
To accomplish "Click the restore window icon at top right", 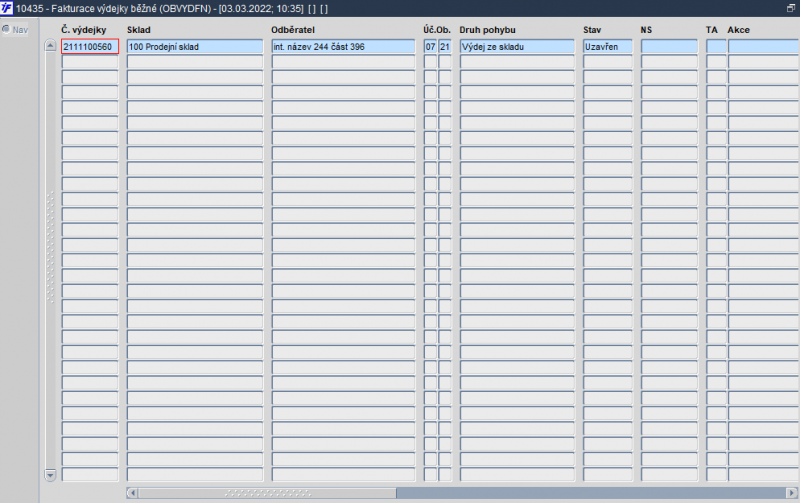I will pos(791,8).
